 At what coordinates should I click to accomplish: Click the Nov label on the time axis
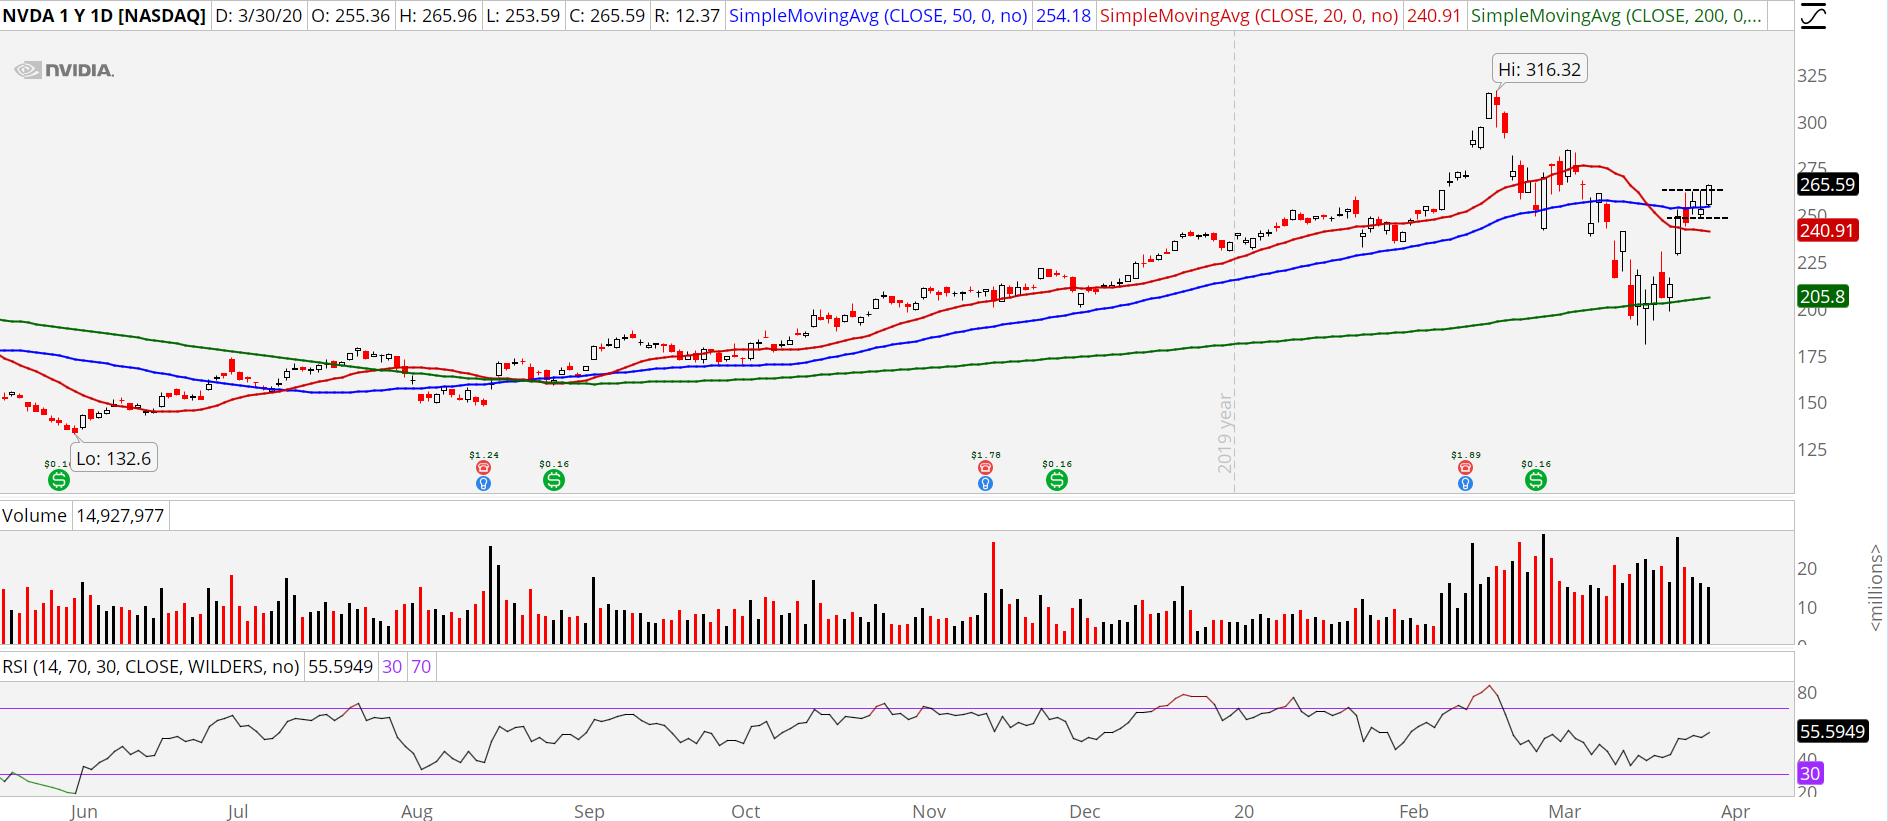[x=929, y=811]
